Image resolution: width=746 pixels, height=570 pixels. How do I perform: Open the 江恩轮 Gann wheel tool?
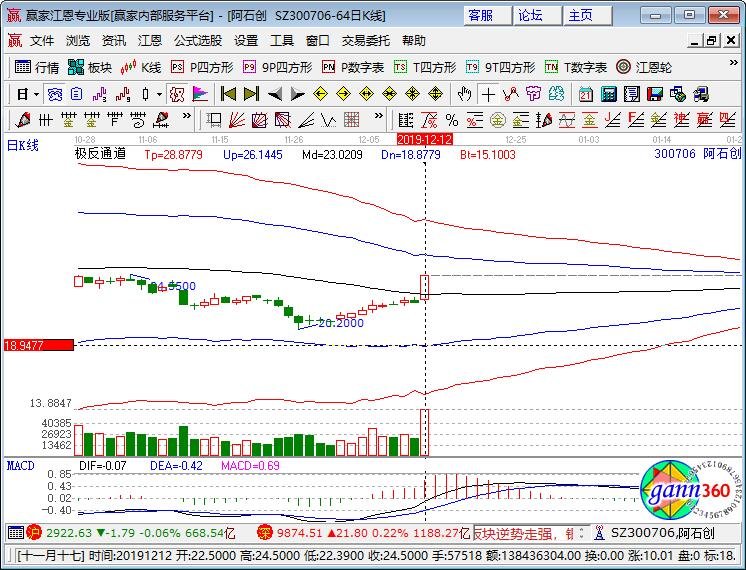click(644, 68)
